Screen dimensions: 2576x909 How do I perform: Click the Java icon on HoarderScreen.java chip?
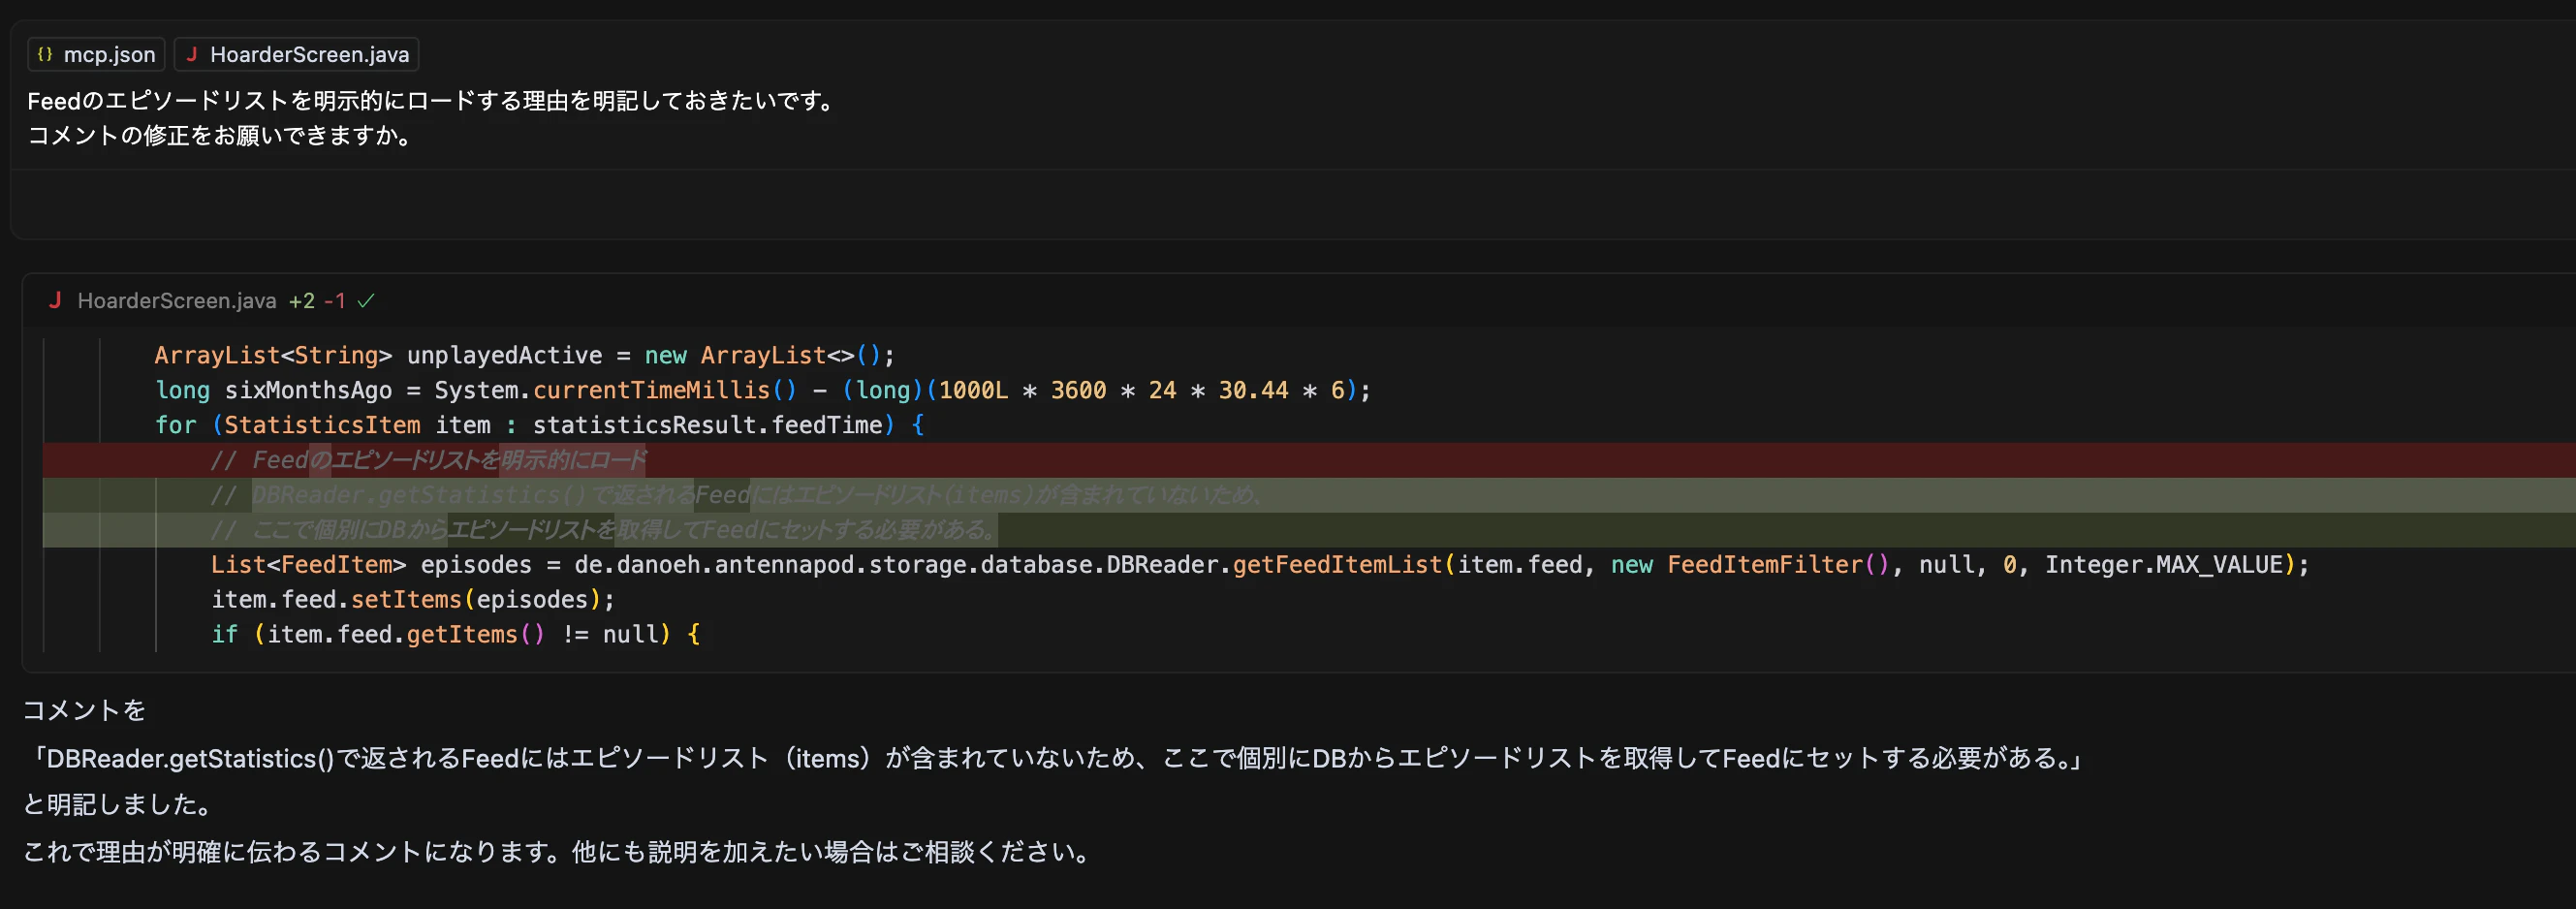pos(191,54)
